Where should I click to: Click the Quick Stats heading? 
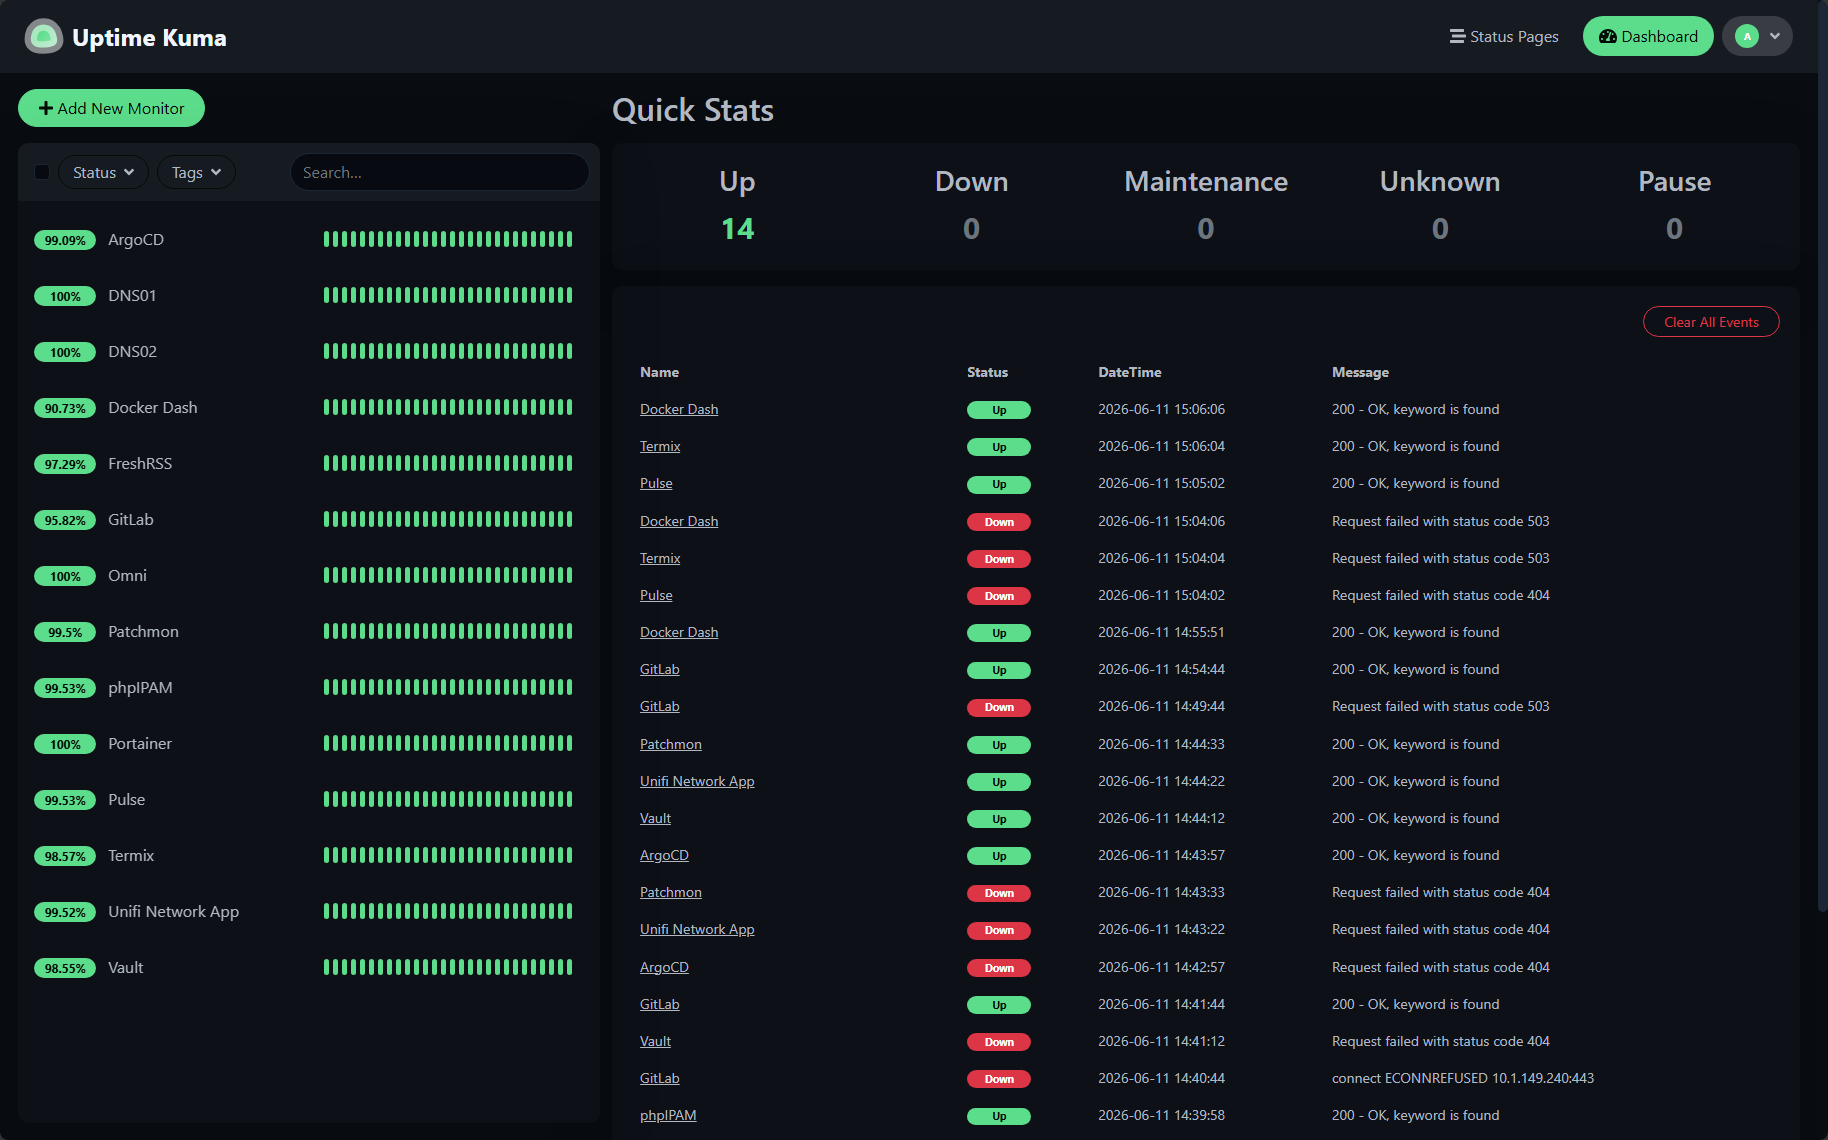coord(693,110)
